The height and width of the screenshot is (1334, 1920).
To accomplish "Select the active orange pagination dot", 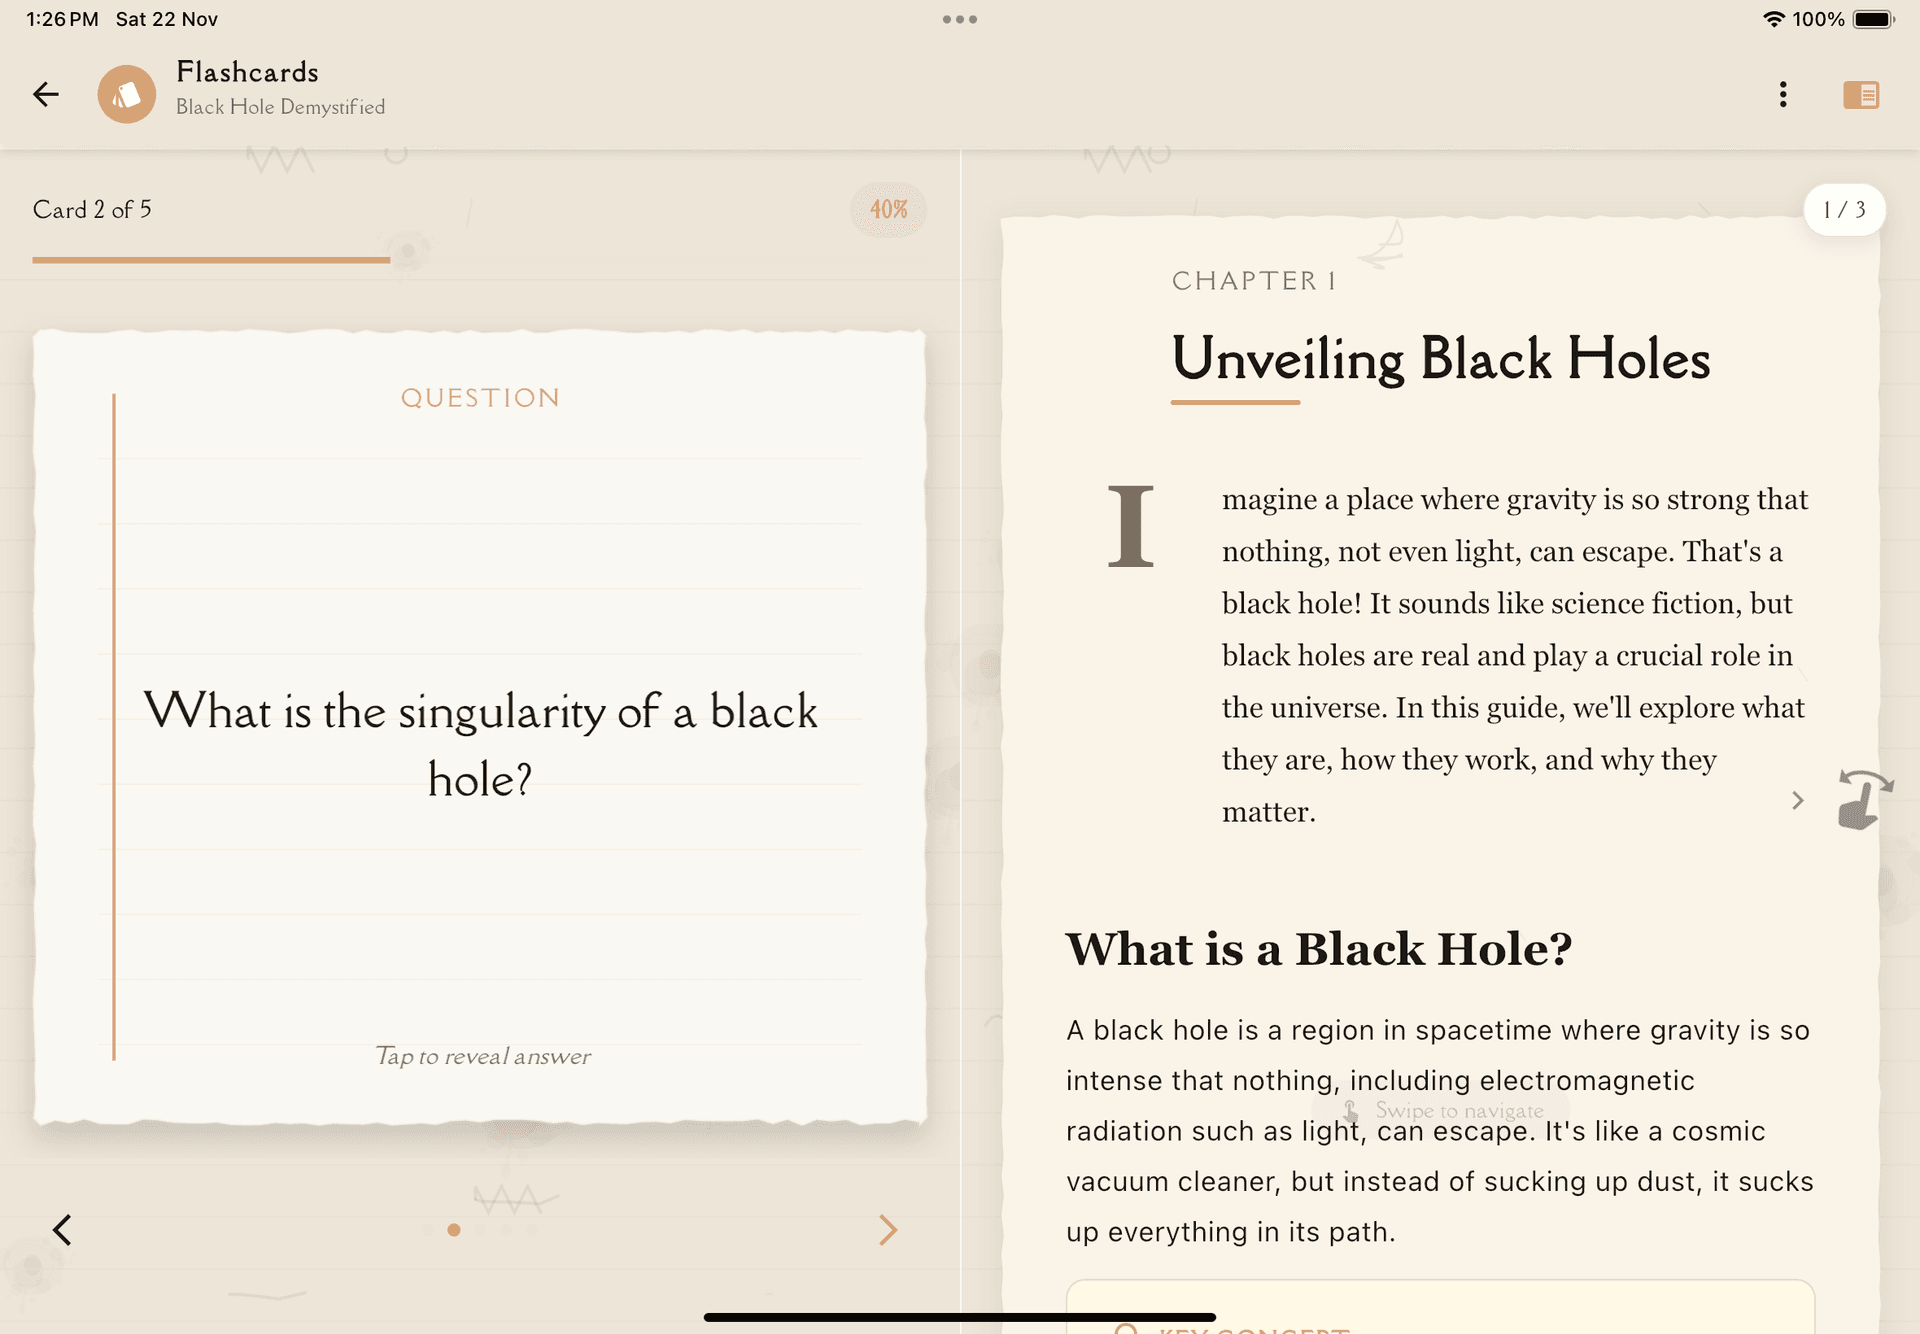I will point(454,1230).
